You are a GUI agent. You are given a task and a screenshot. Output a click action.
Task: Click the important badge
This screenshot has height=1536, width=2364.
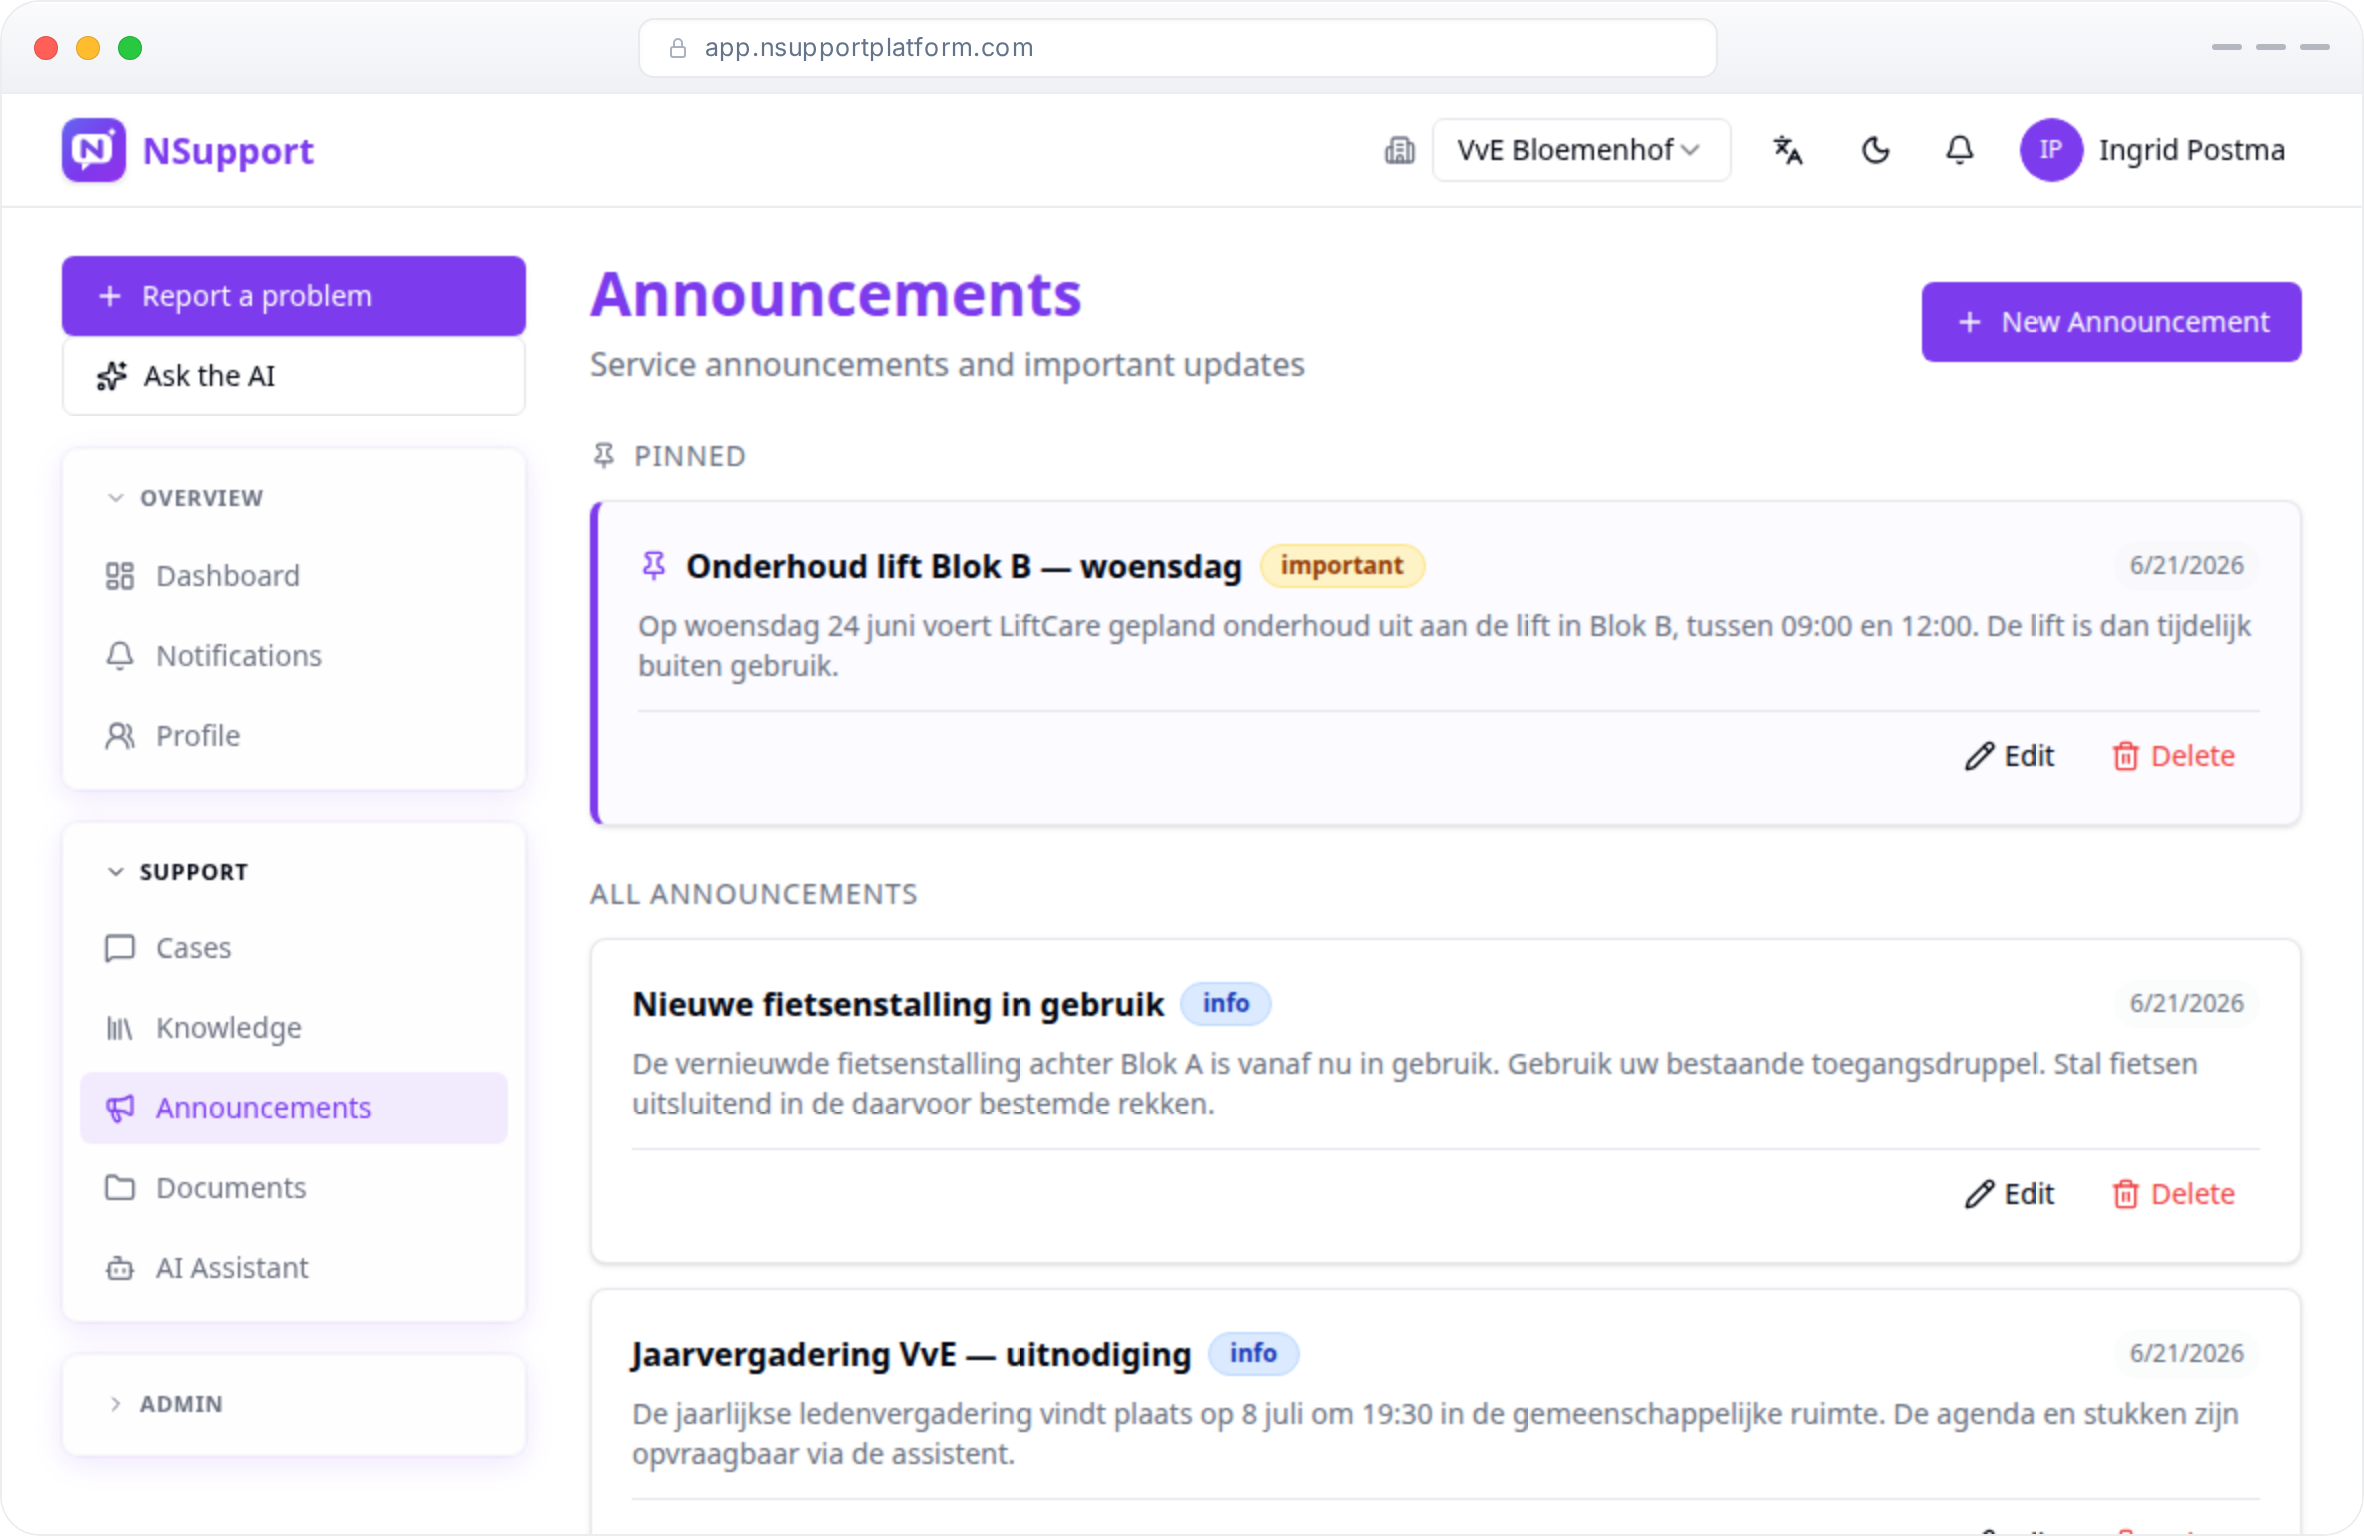click(x=1342, y=566)
